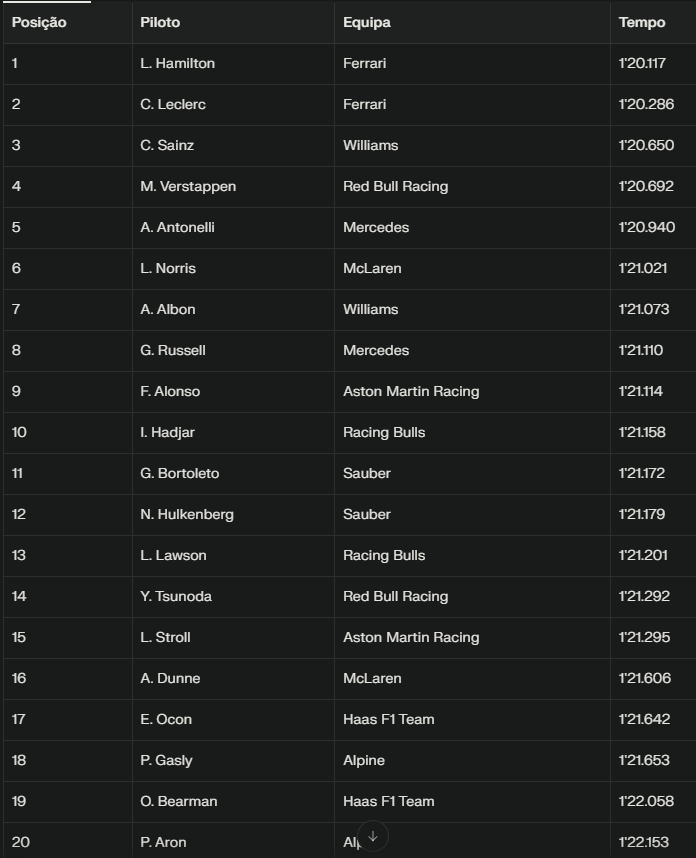Click the Piloto column header

[160, 22]
